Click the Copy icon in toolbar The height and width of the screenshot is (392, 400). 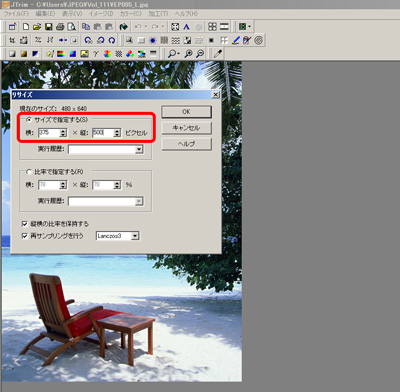coord(86,27)
